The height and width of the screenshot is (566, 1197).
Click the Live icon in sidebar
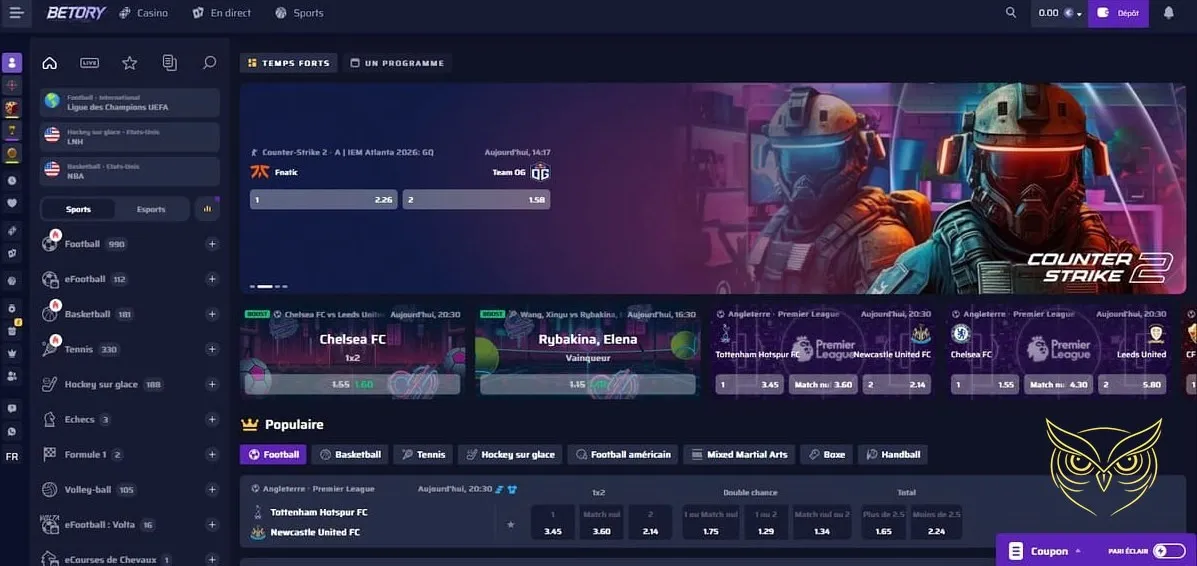pos(89,63)
